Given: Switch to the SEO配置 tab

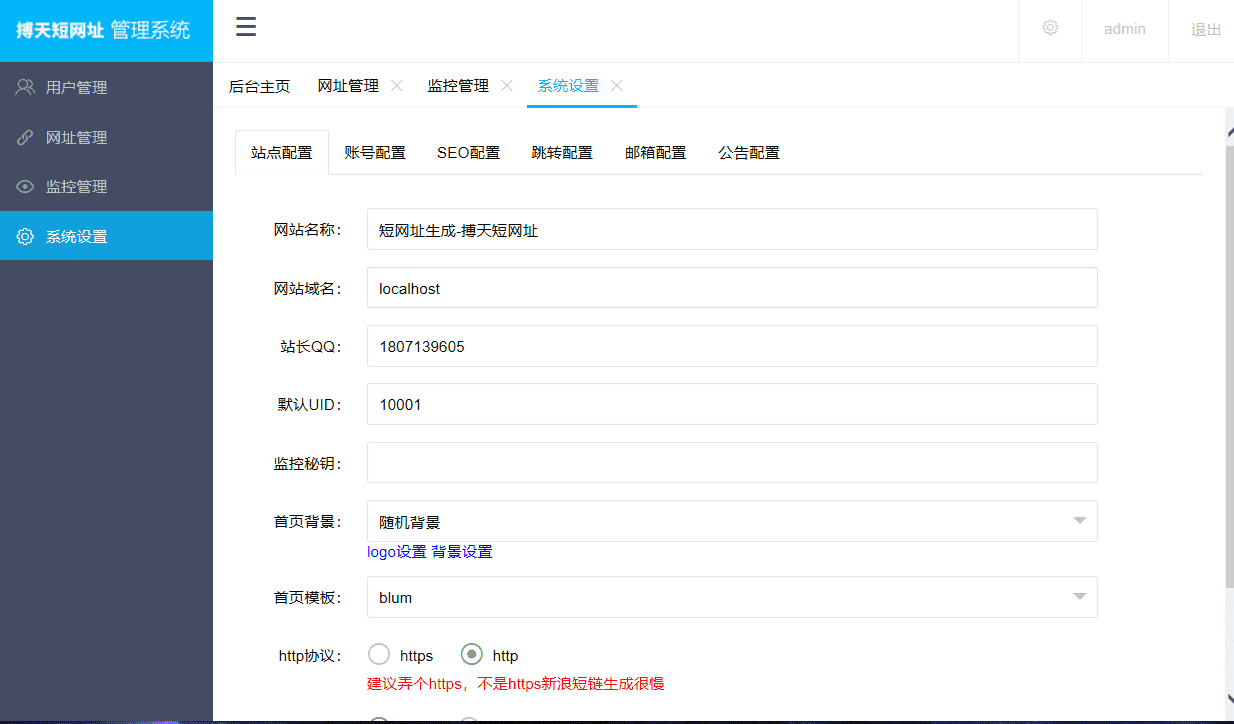Looking at the screenshot, I should click(x=468, y=152).
